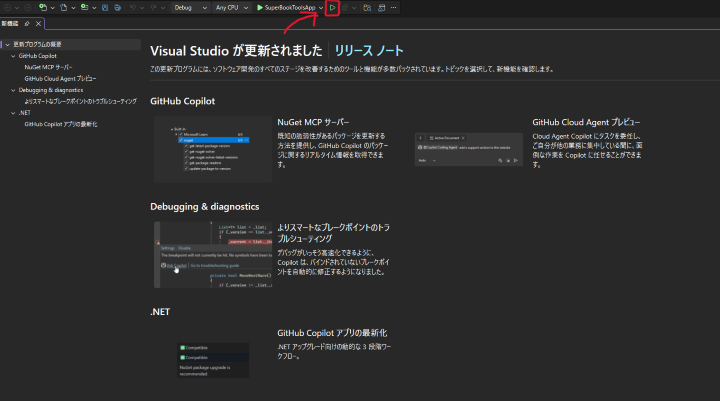Open GitHub Copilot アプリの最新化 card title
The image size is (720, 401).
point(332,333)
